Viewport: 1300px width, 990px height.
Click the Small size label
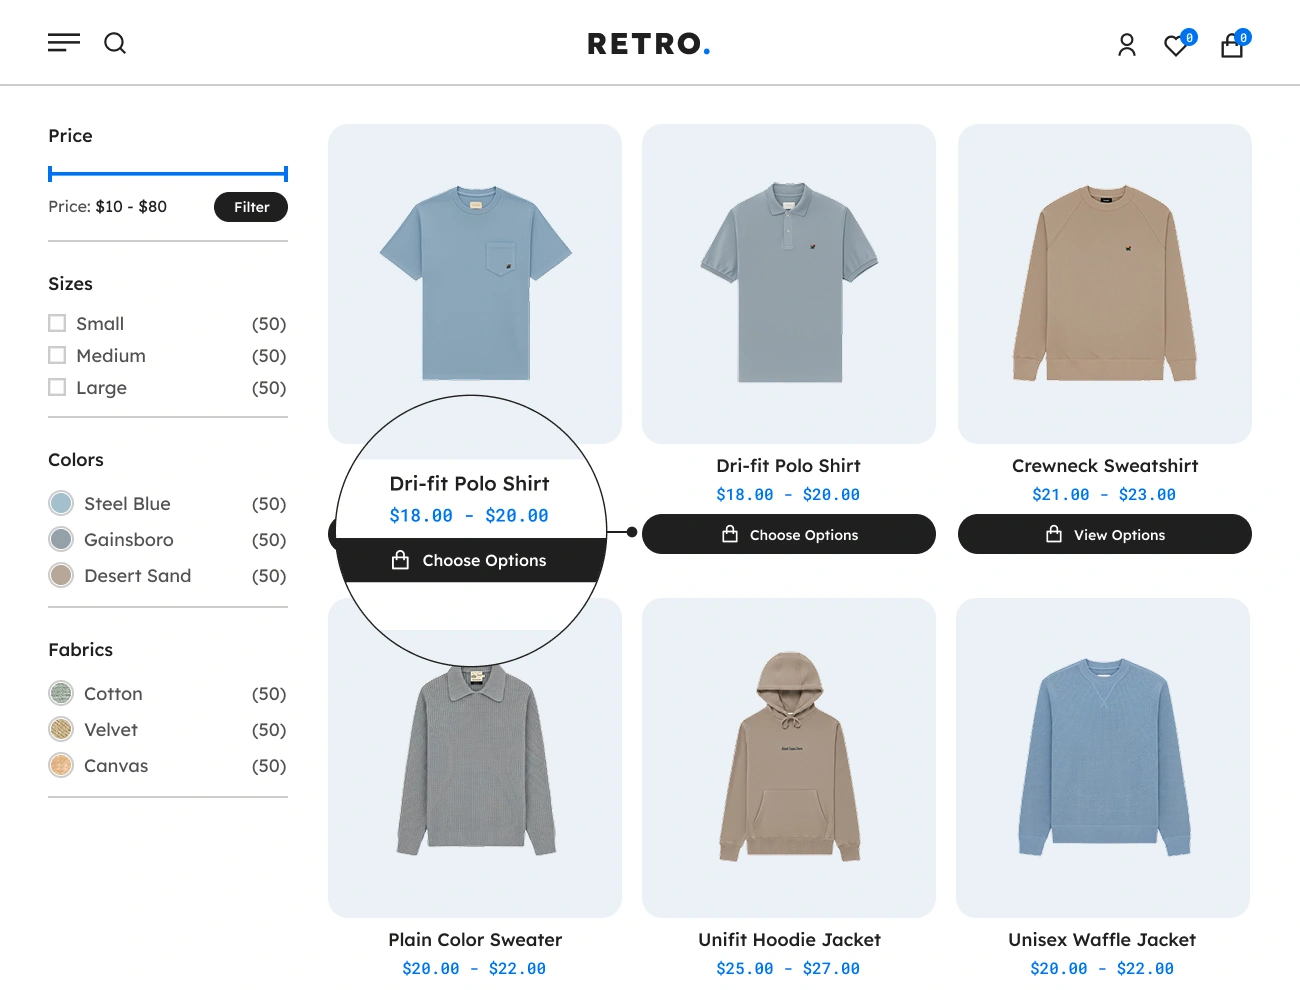[x=100, y=324]
